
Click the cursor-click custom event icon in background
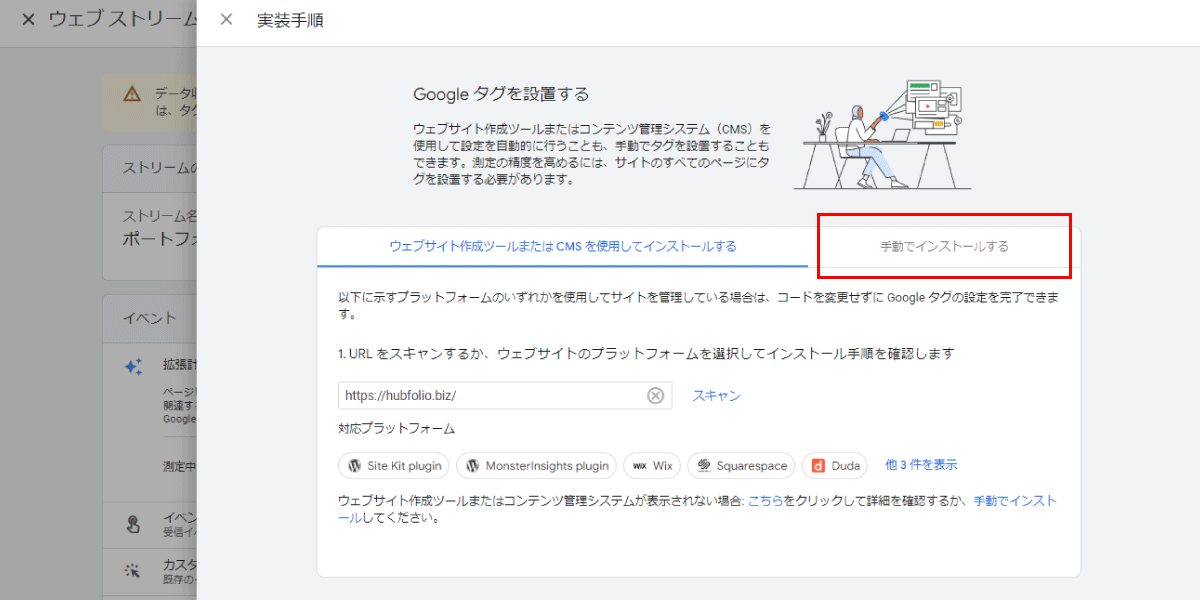[x=132, y=571]
